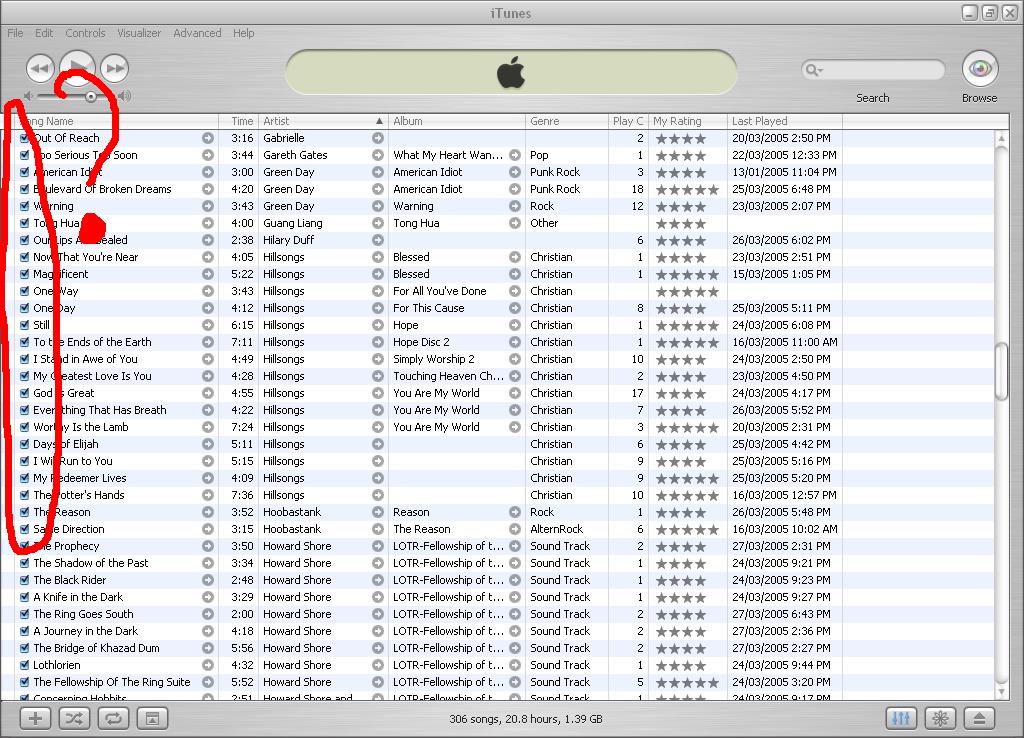
Task: Click the arrow beside artist Gabrielle
Action: coord(377,138)
